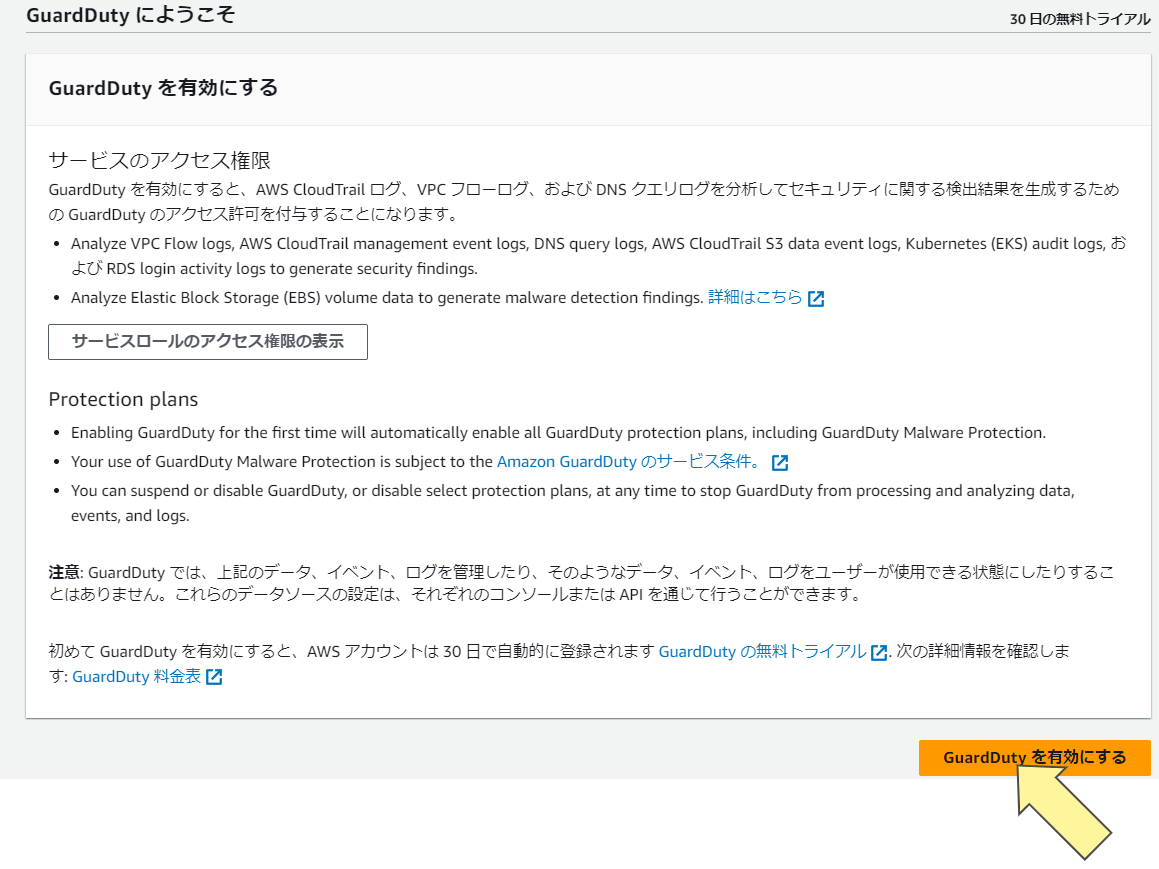Viewport: 1159px width, 869px height.
Task: Click the GuardDuty を有効にする panel heading
Action: click(163, 88)
